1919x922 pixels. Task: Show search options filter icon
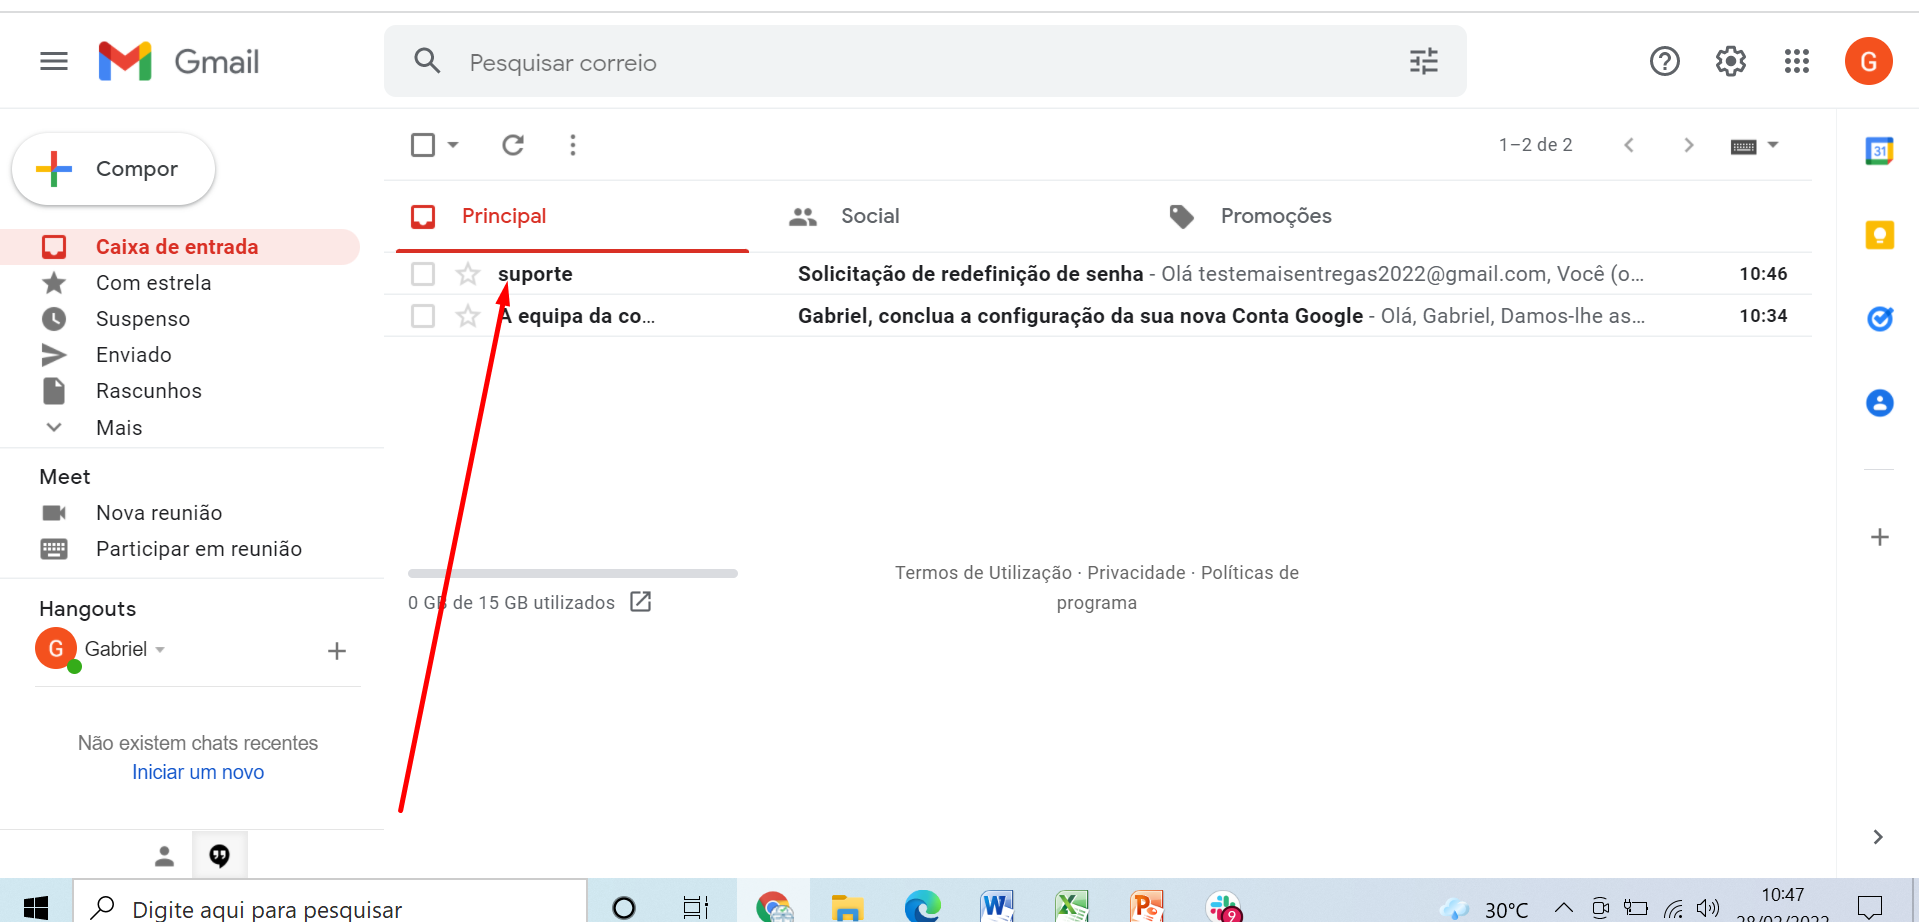click(x=1424, y=62)
